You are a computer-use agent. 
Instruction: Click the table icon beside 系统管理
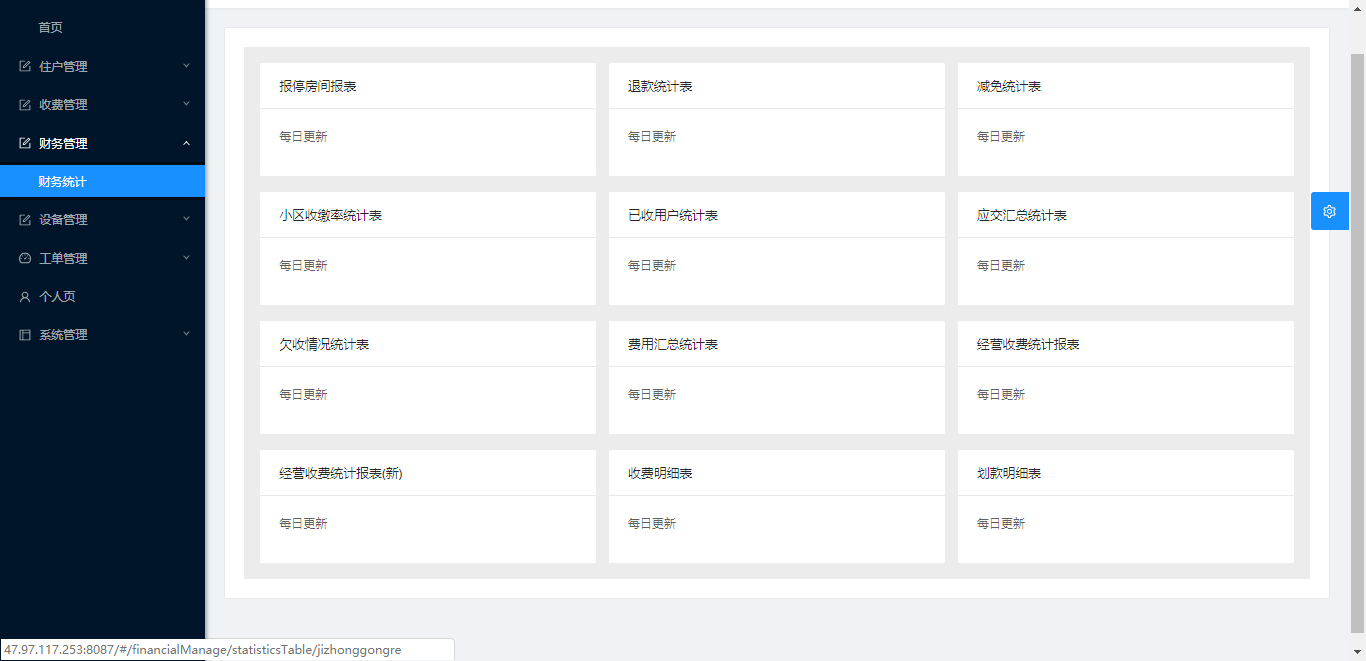pyautogui.click(x=25, y=335)
